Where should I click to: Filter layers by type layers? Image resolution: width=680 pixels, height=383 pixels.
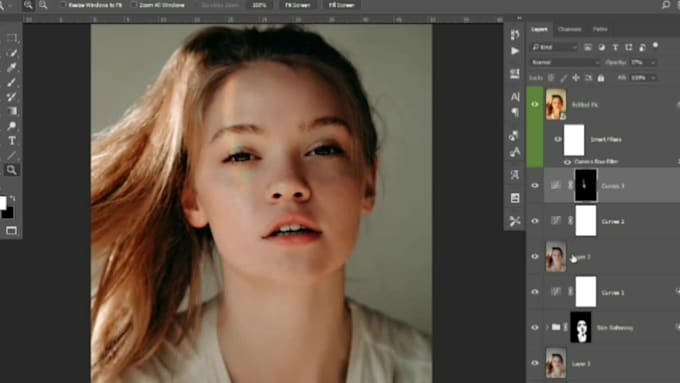pyautogui.click(x=615, y=47)
